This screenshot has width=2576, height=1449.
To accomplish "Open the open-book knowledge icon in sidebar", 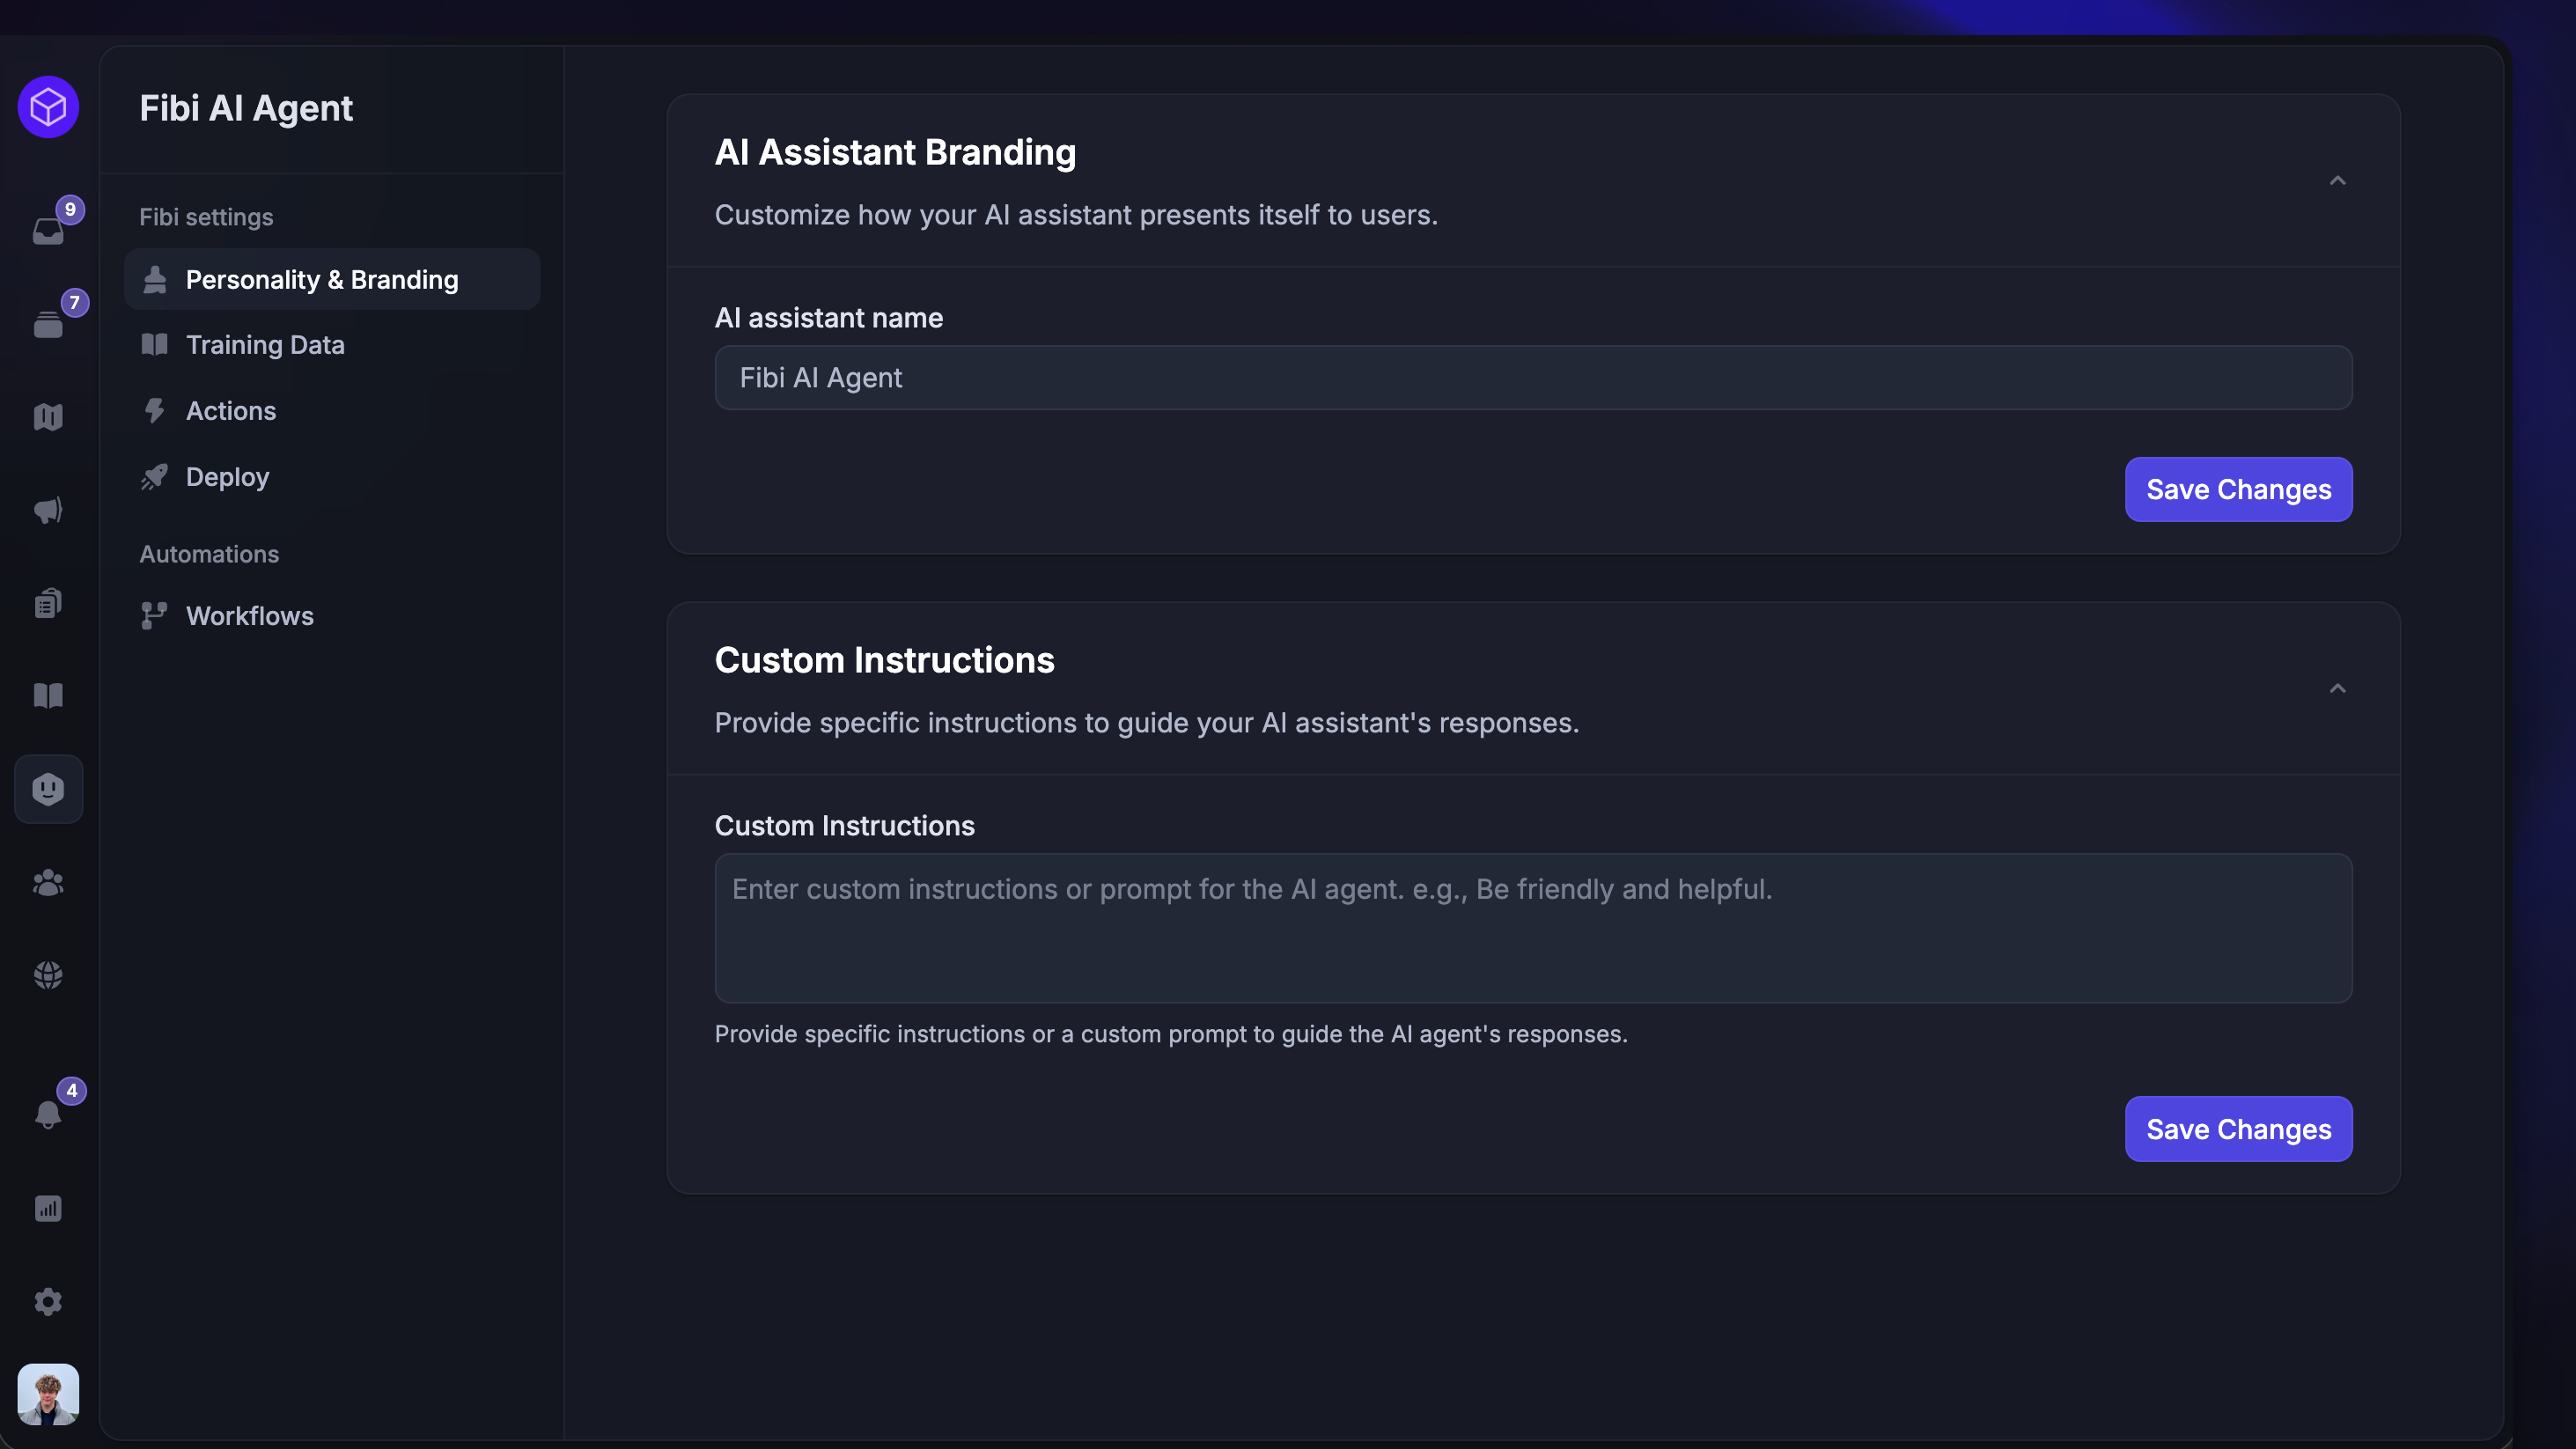I will 48,696.
